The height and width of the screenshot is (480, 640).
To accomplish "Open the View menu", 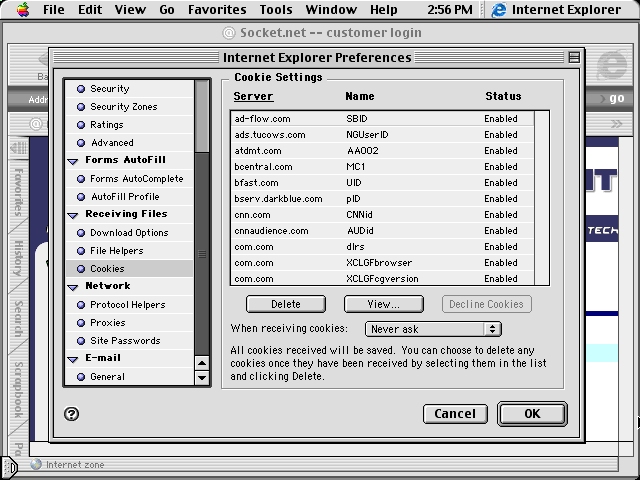I will [x=130, y=9].
